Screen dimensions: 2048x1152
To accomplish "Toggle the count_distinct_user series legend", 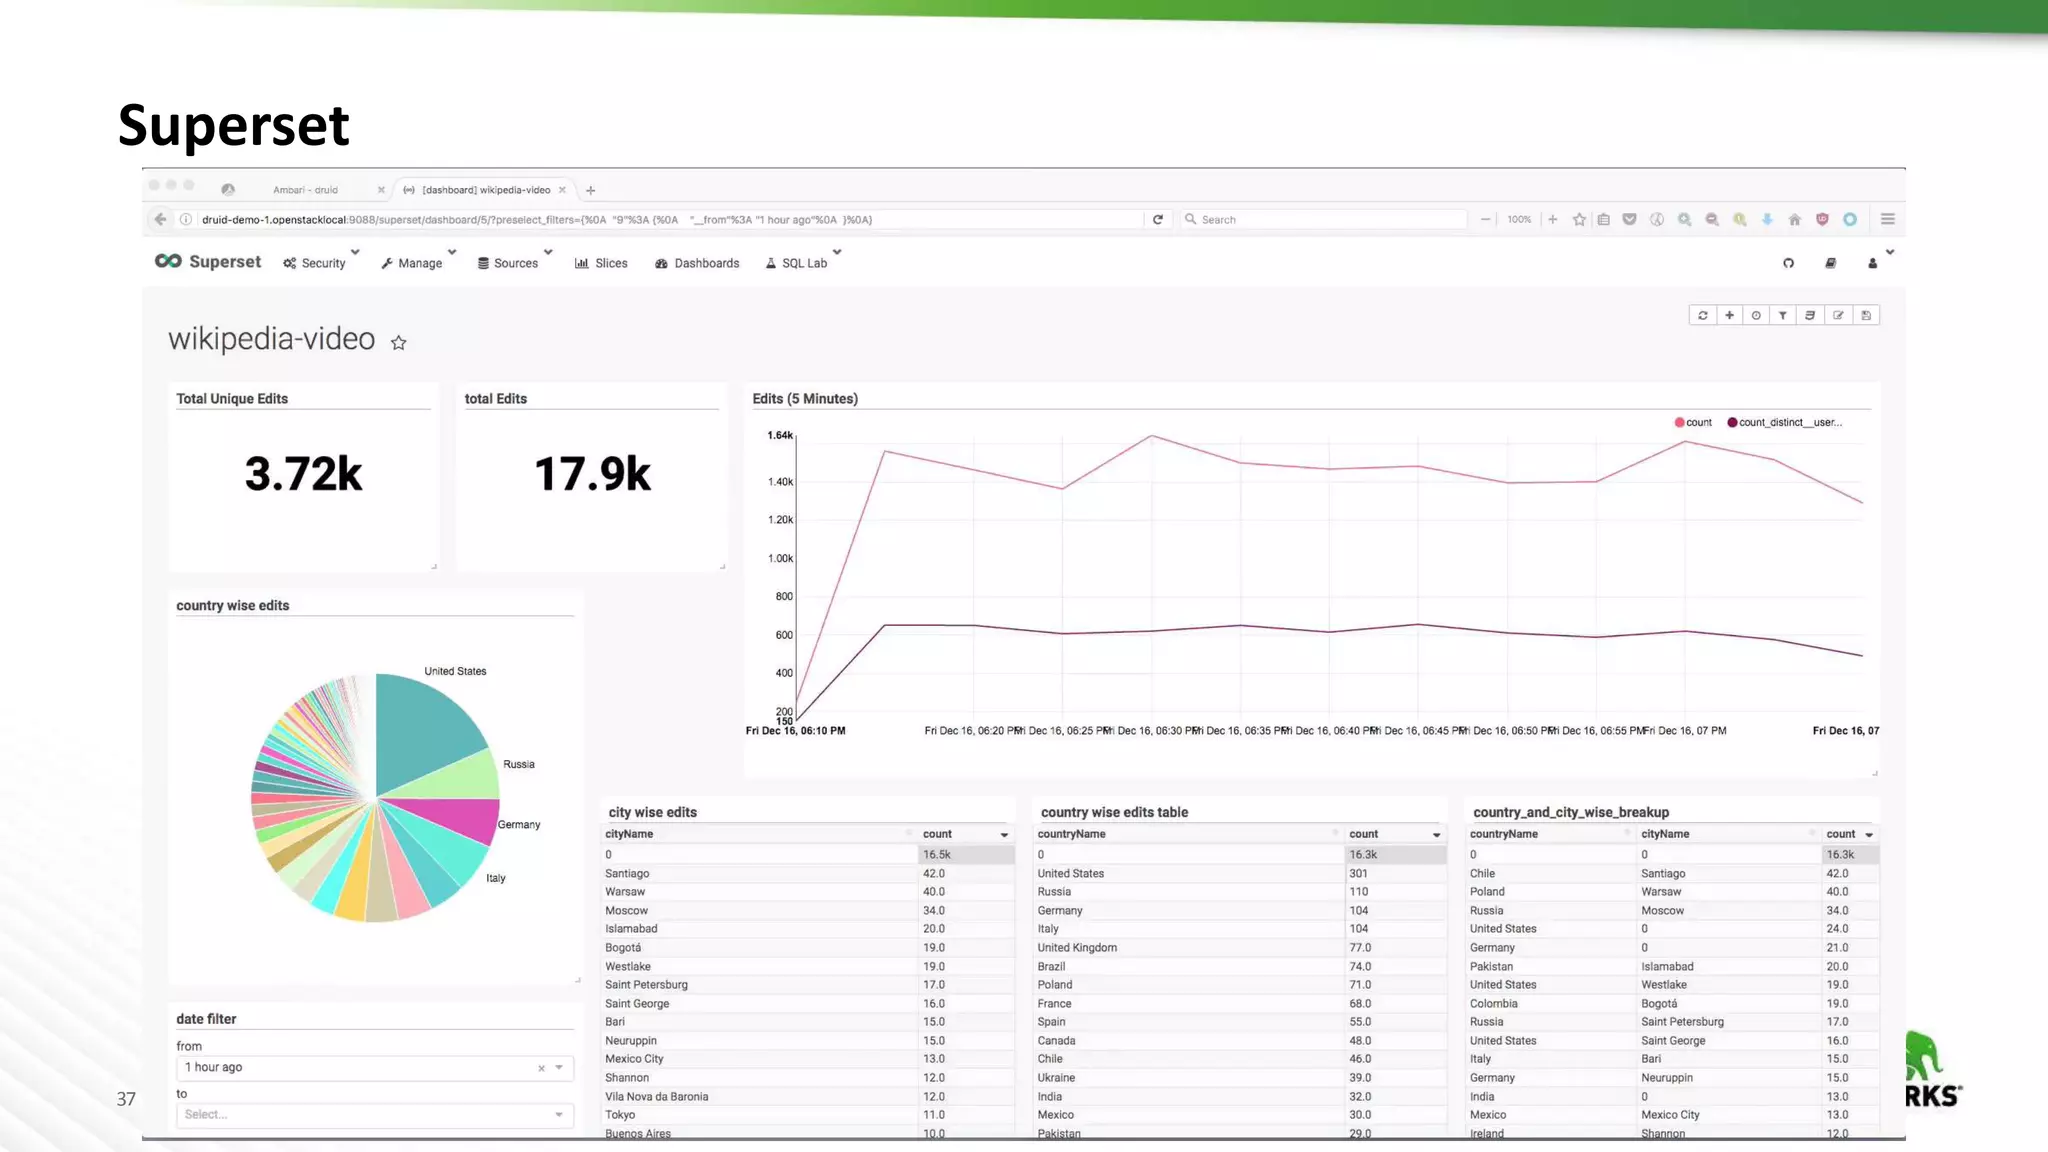I will tap(1784, 422).
